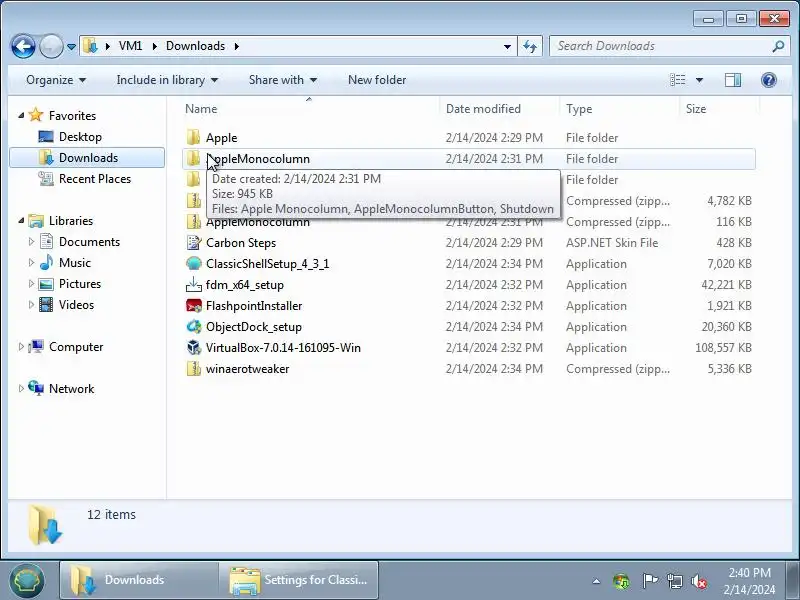Collapse the Favorites tree group

click(x=21, y=115)
